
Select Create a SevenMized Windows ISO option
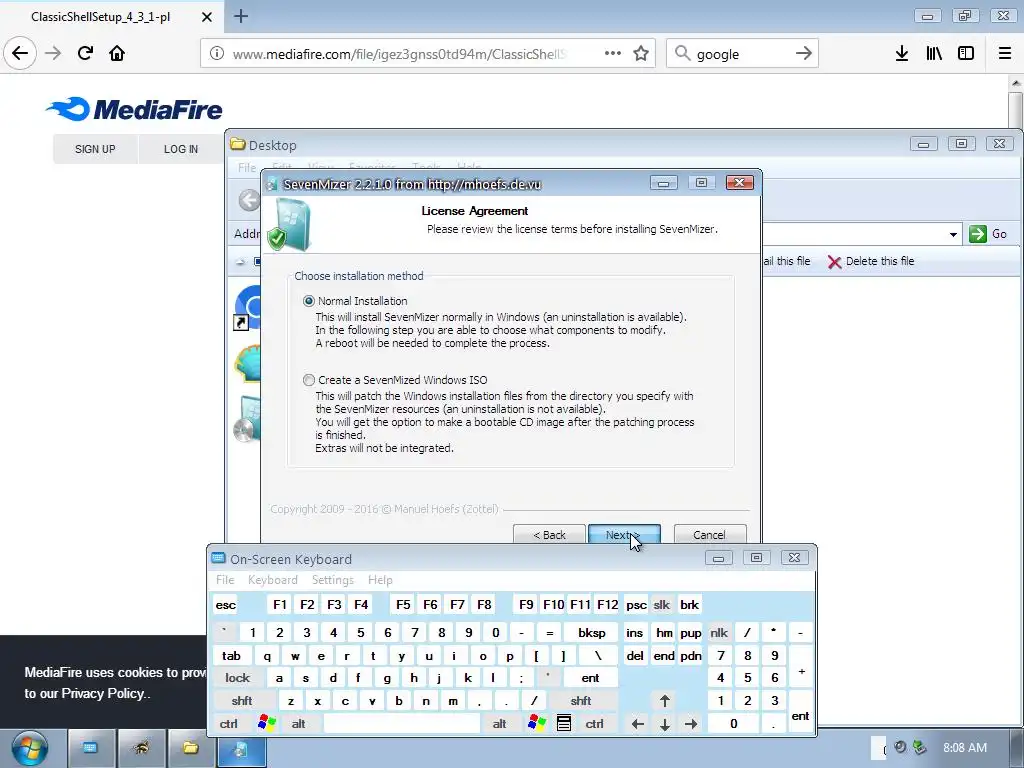click(x=309, y=380)
